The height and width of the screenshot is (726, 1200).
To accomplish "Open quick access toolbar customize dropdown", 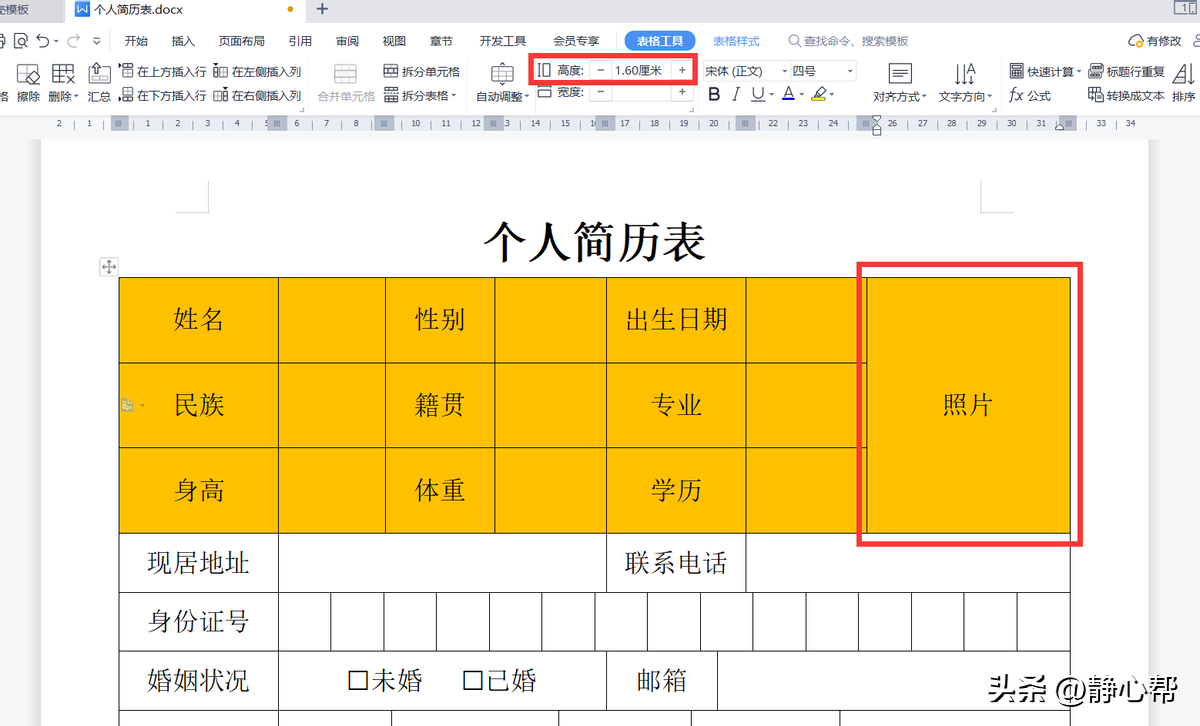I will click(x=97, y=42).
